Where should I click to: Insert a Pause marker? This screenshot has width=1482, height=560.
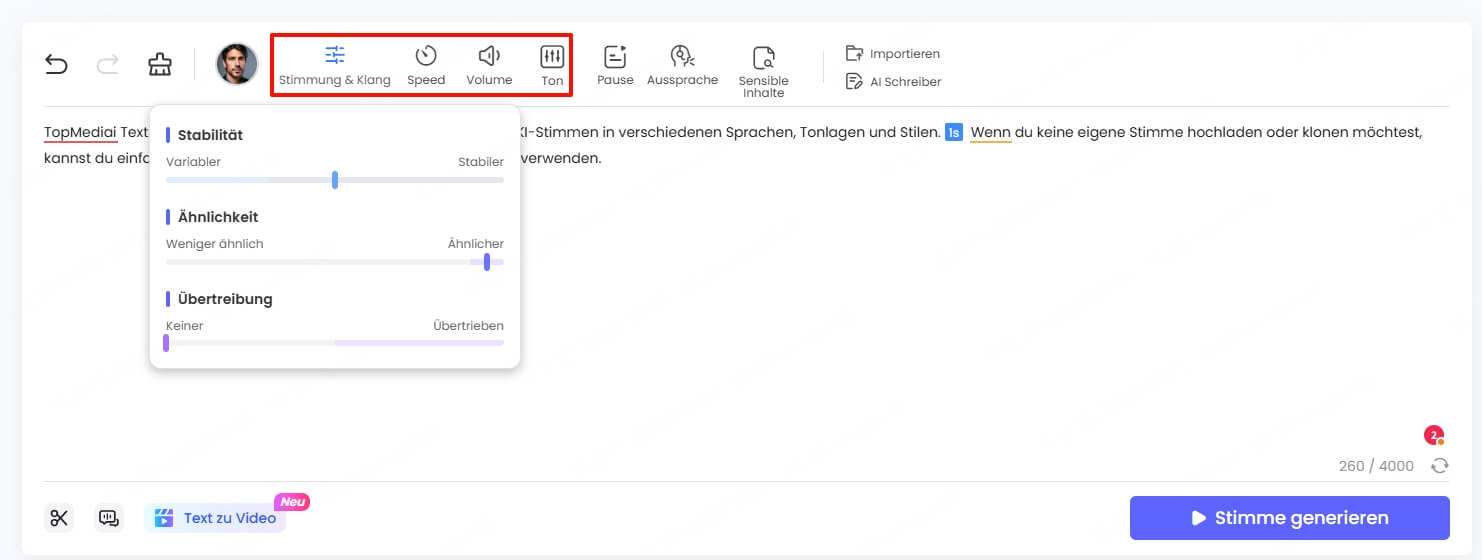tap(615, 65)
